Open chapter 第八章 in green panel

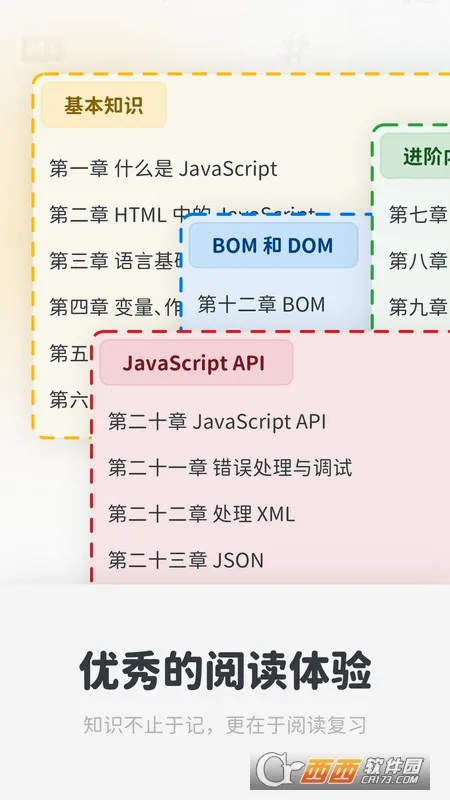coord(418,261)
